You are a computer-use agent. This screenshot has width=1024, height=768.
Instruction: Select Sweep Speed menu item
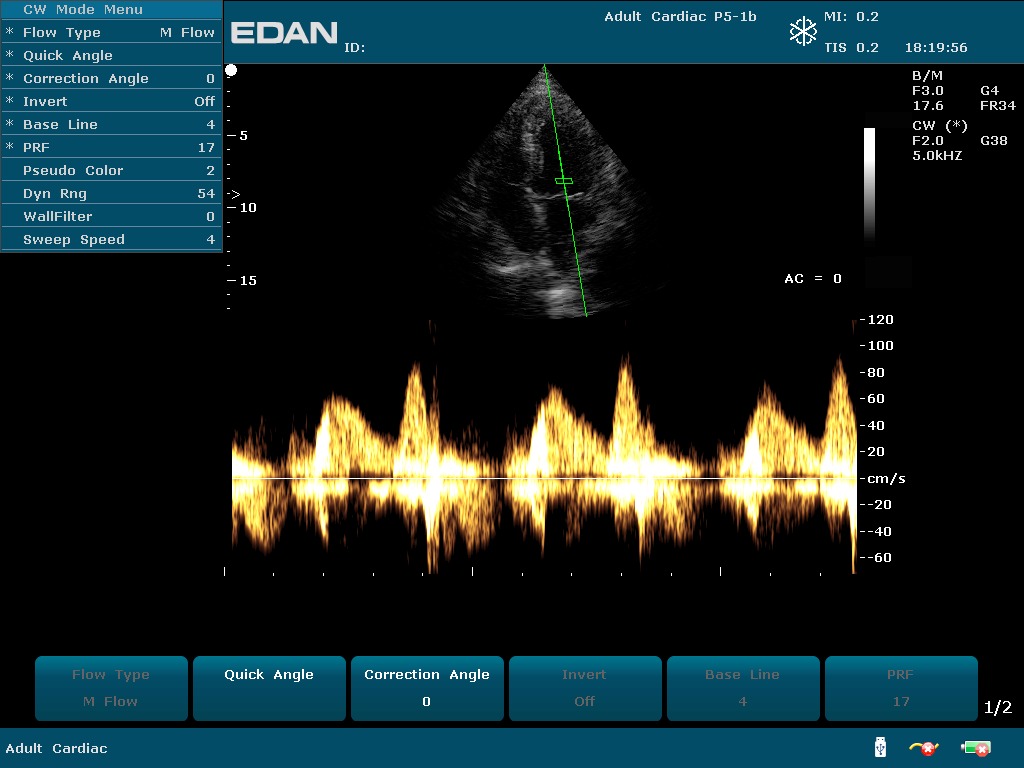coord(111,239)
